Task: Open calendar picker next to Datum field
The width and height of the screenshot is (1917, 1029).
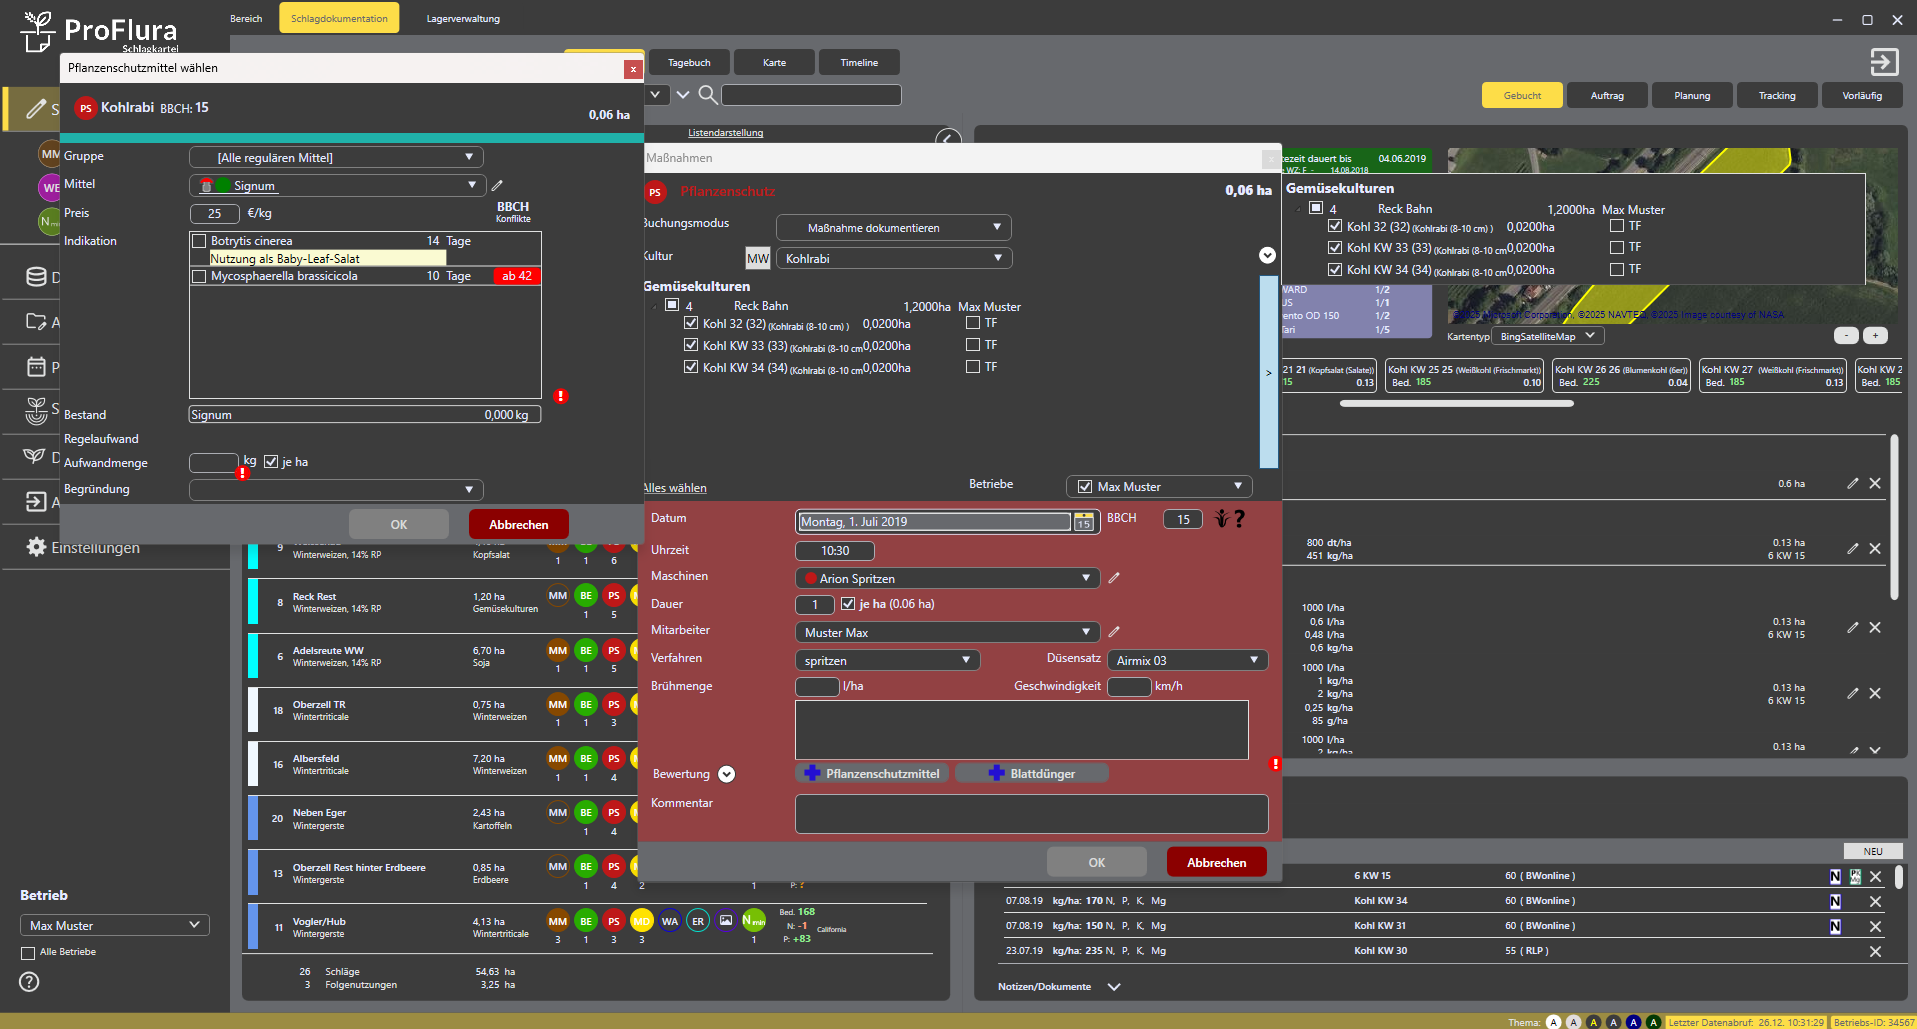Action: (x=1083, y=522)
